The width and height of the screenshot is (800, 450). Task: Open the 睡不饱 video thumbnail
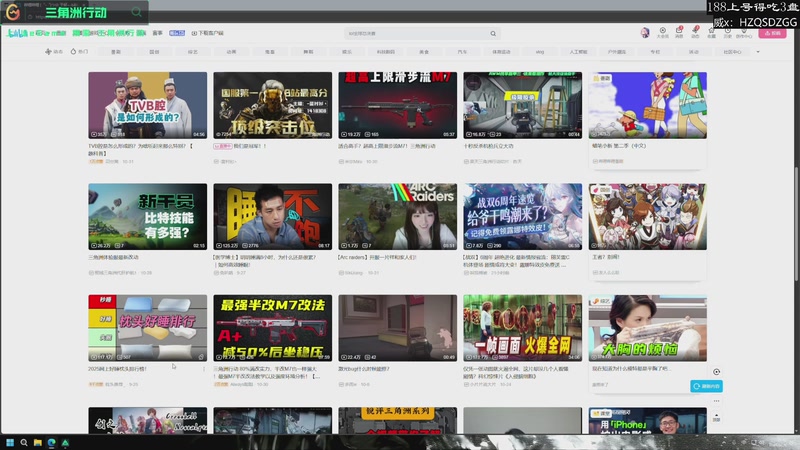click(x=272, y=217)
